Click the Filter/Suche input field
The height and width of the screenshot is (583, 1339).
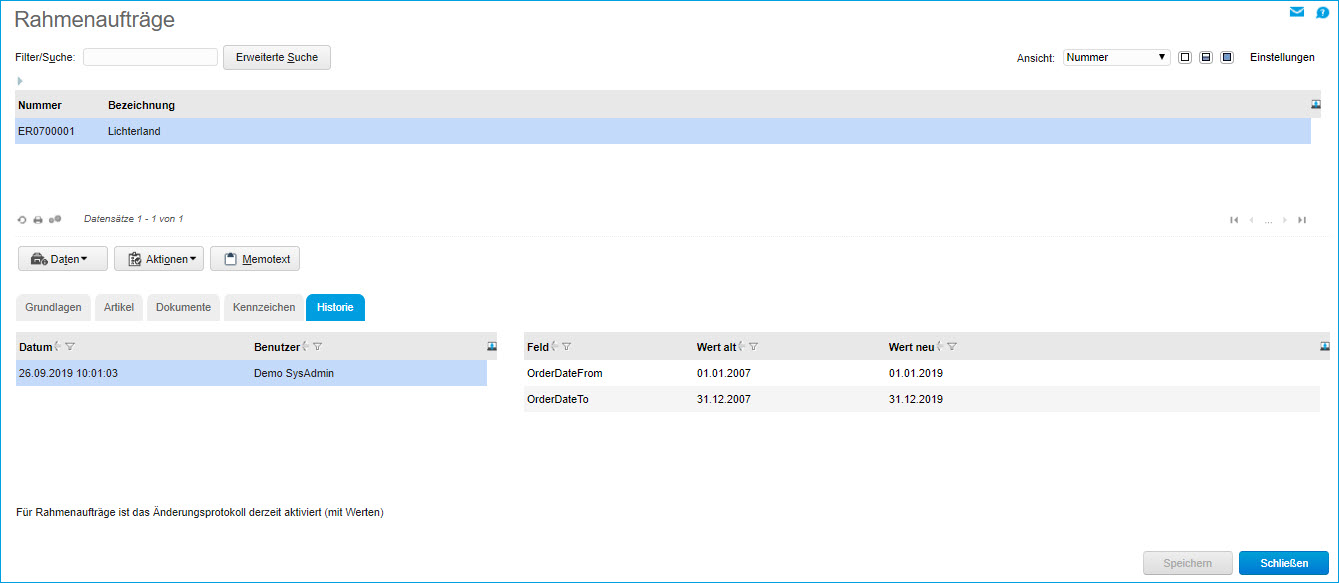[x=150, y=57]
